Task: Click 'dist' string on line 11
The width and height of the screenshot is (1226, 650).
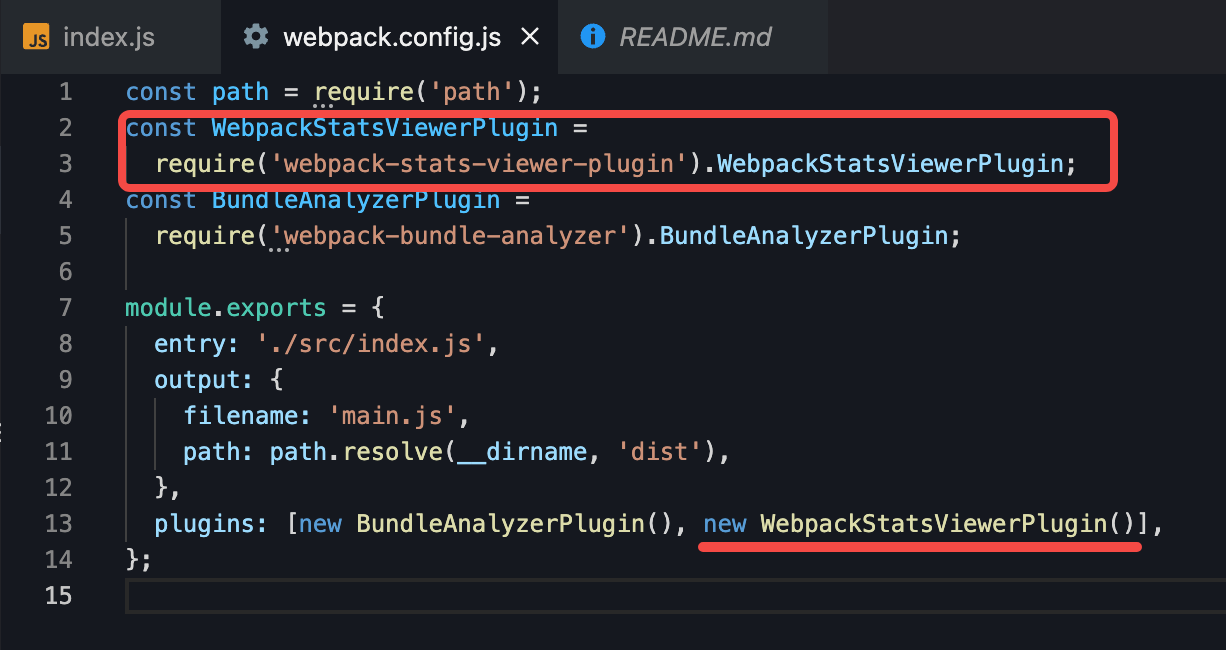Action: click(661, 452)
